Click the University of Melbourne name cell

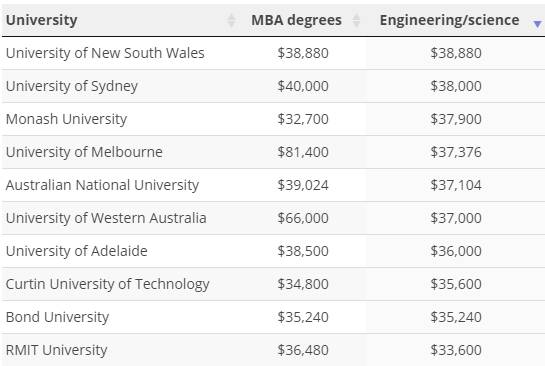[x=84, y=152]
